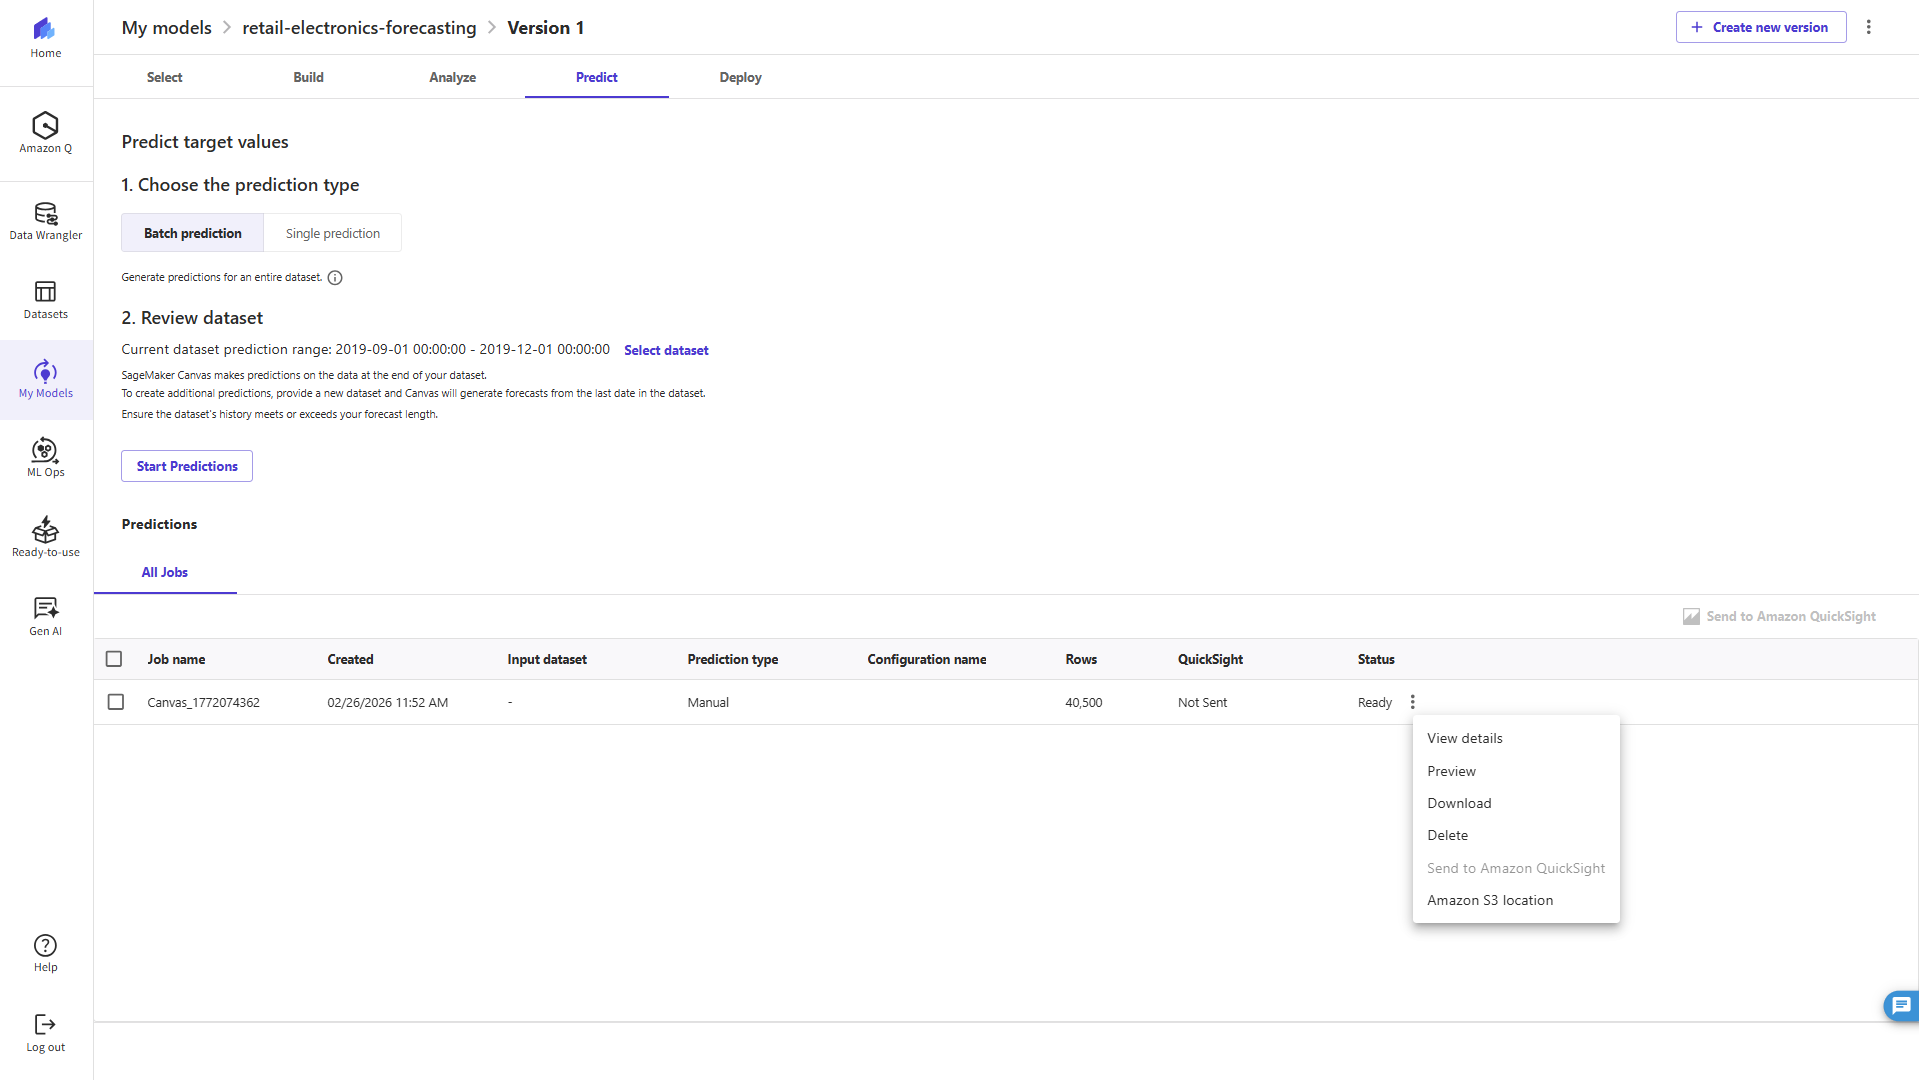Click the Select dataset link
This screenshot has height=1080, width=1919.
[666, 350]
